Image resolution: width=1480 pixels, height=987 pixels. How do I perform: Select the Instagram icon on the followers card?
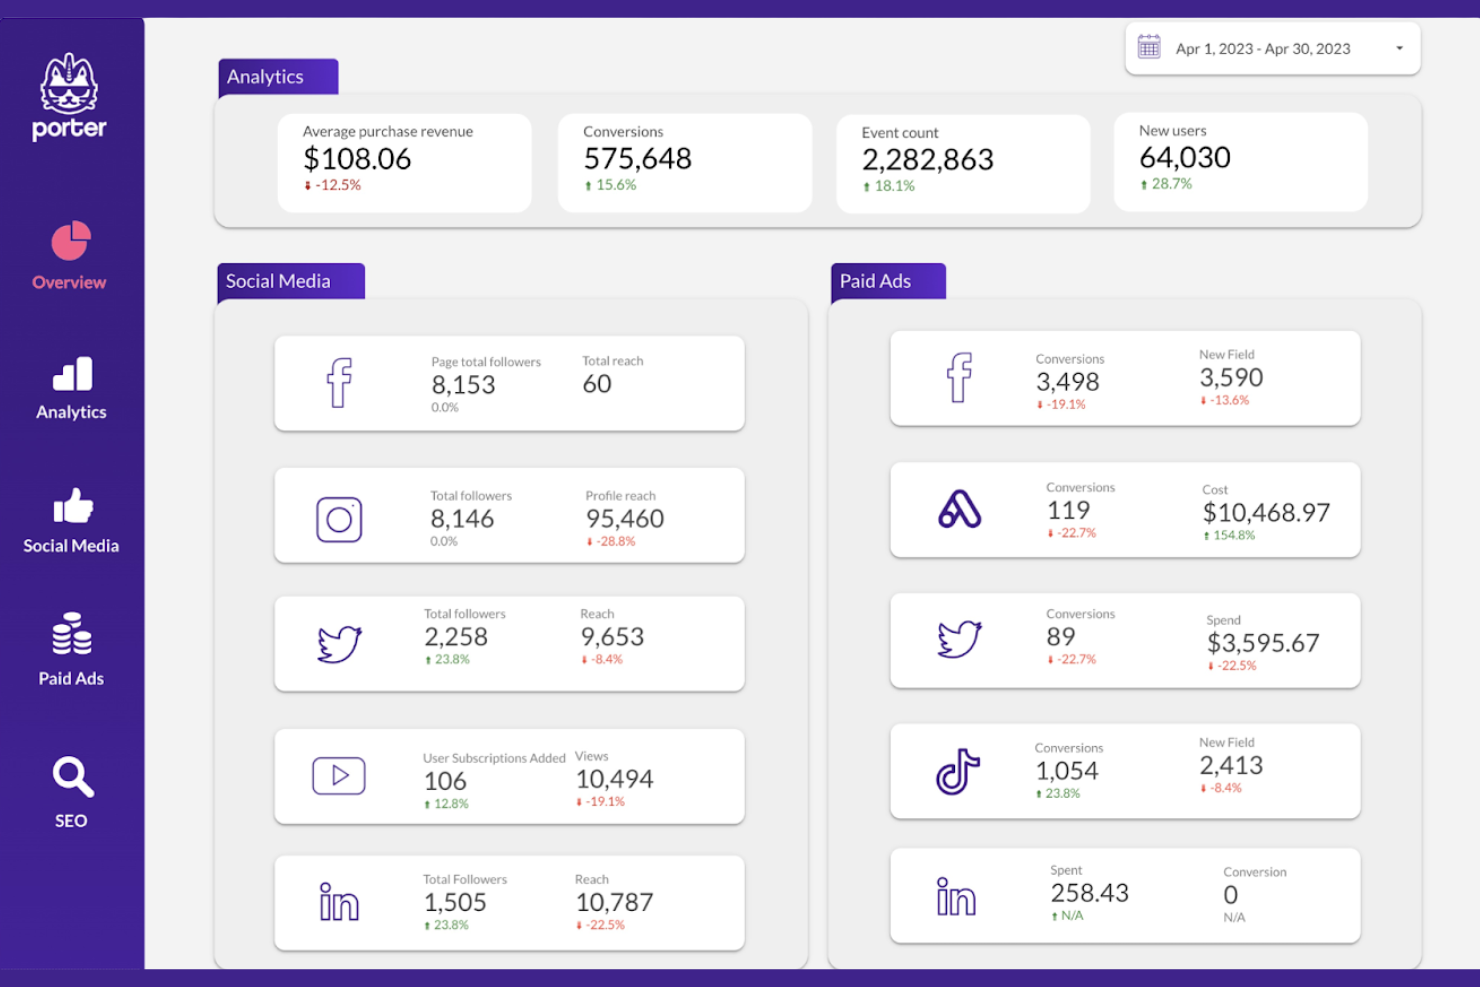pos(339,518)
